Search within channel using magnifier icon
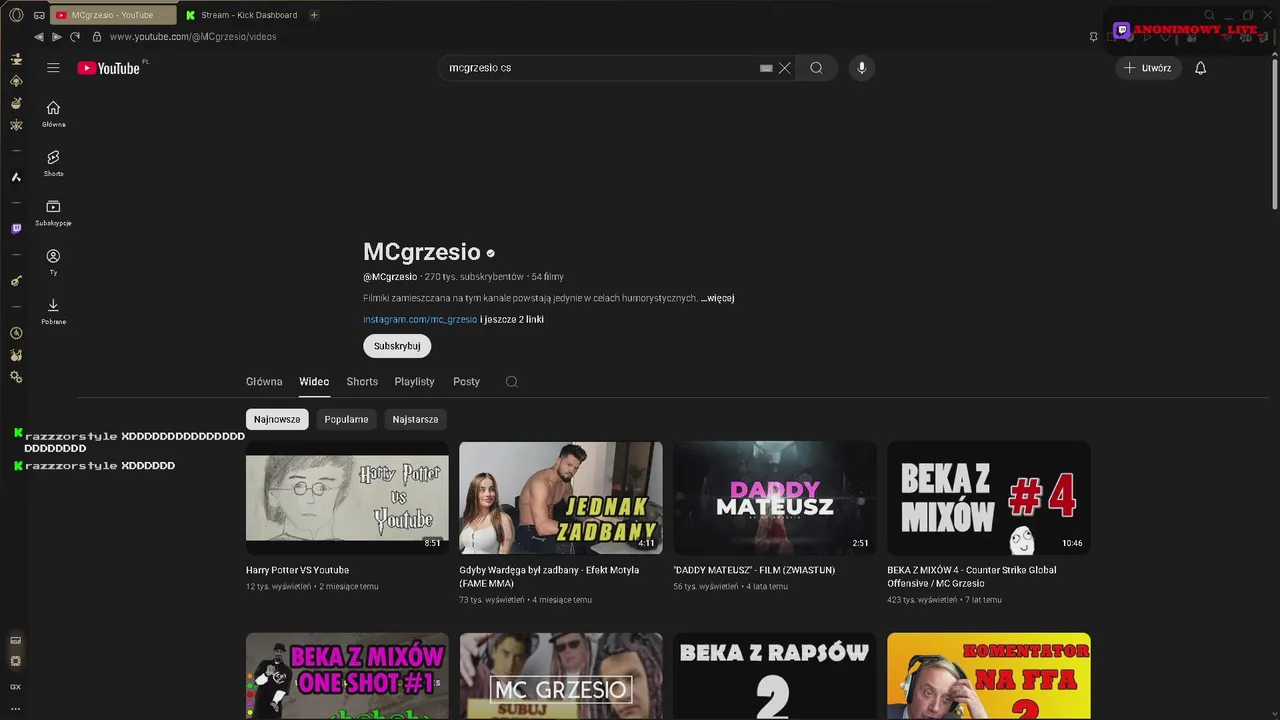Screen dimensions: 1280x720 [x=511, y=381]
